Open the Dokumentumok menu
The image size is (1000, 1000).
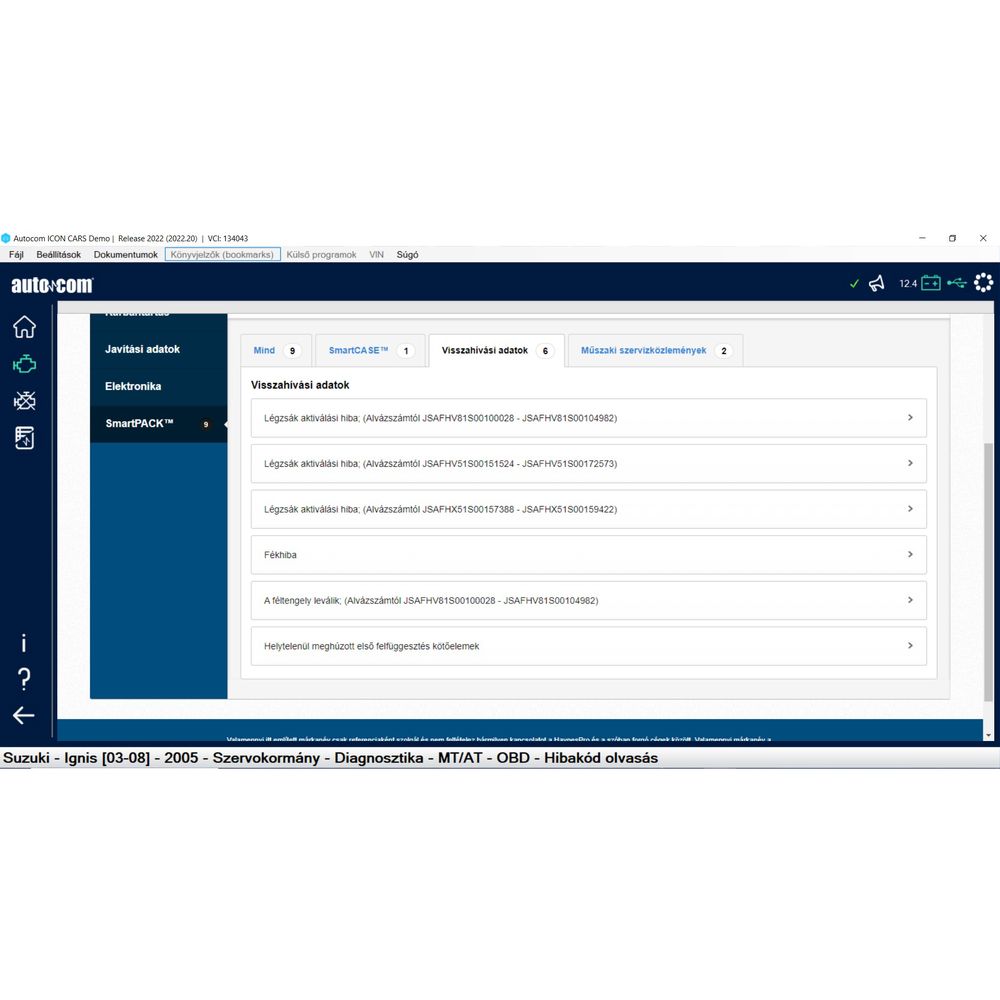[126, 255]
